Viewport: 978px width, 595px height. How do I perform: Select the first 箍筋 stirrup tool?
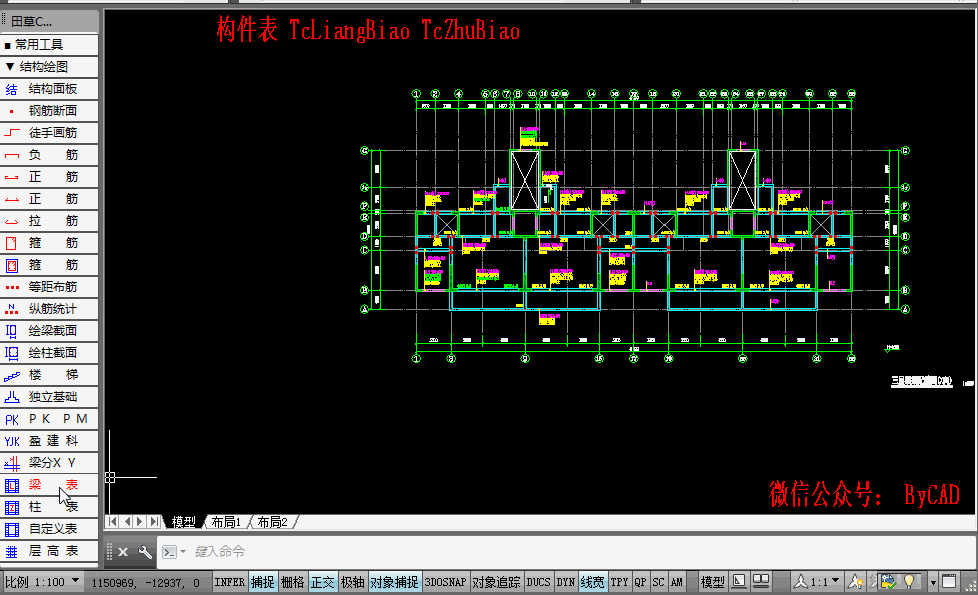49,243
